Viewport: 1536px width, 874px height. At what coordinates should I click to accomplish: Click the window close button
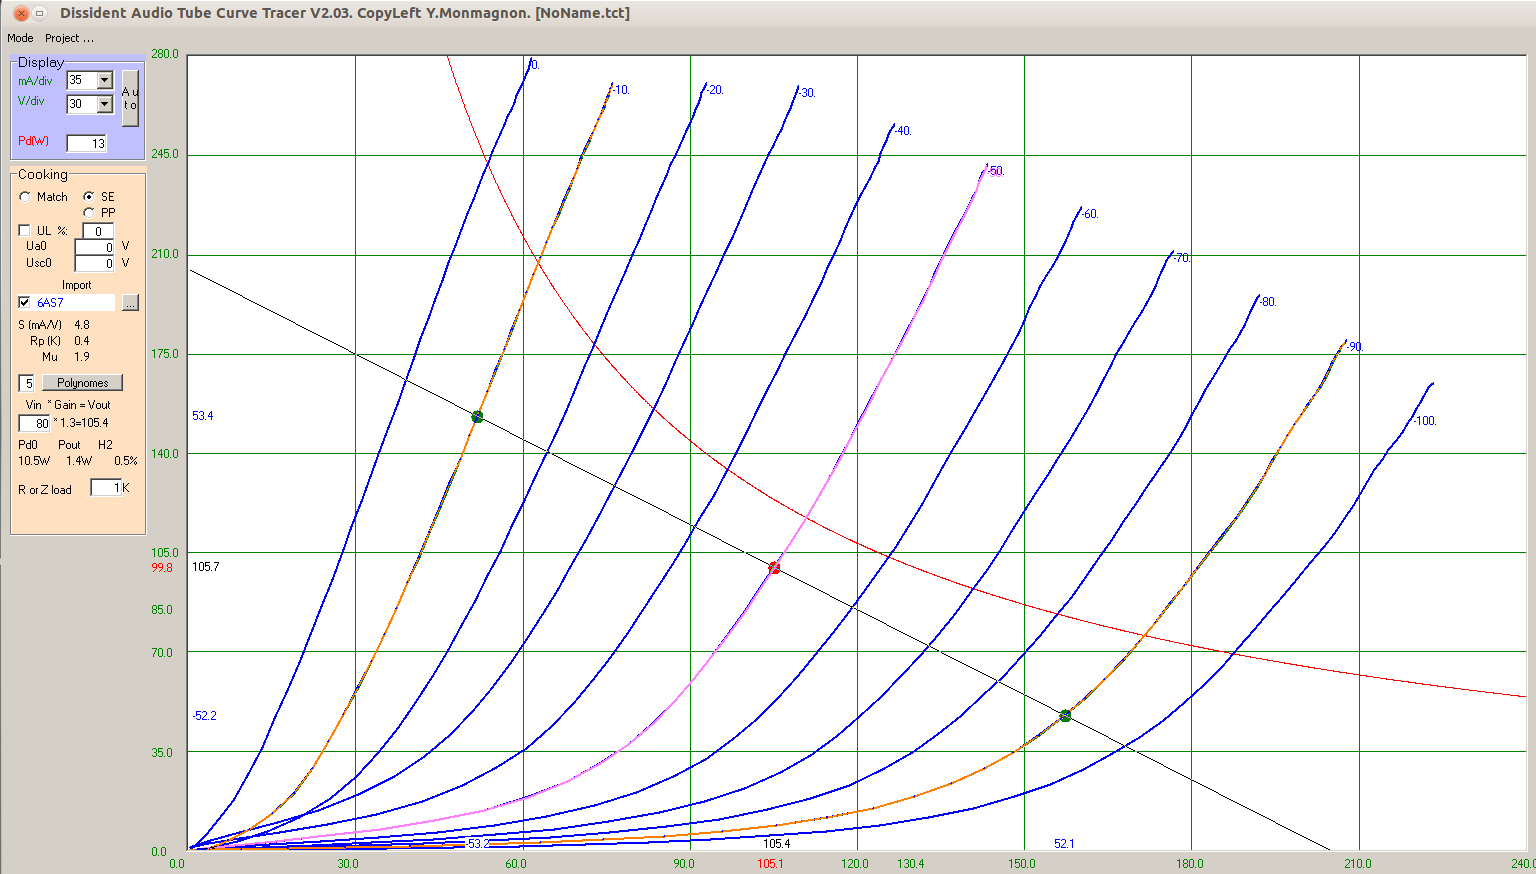pos(20,13)
